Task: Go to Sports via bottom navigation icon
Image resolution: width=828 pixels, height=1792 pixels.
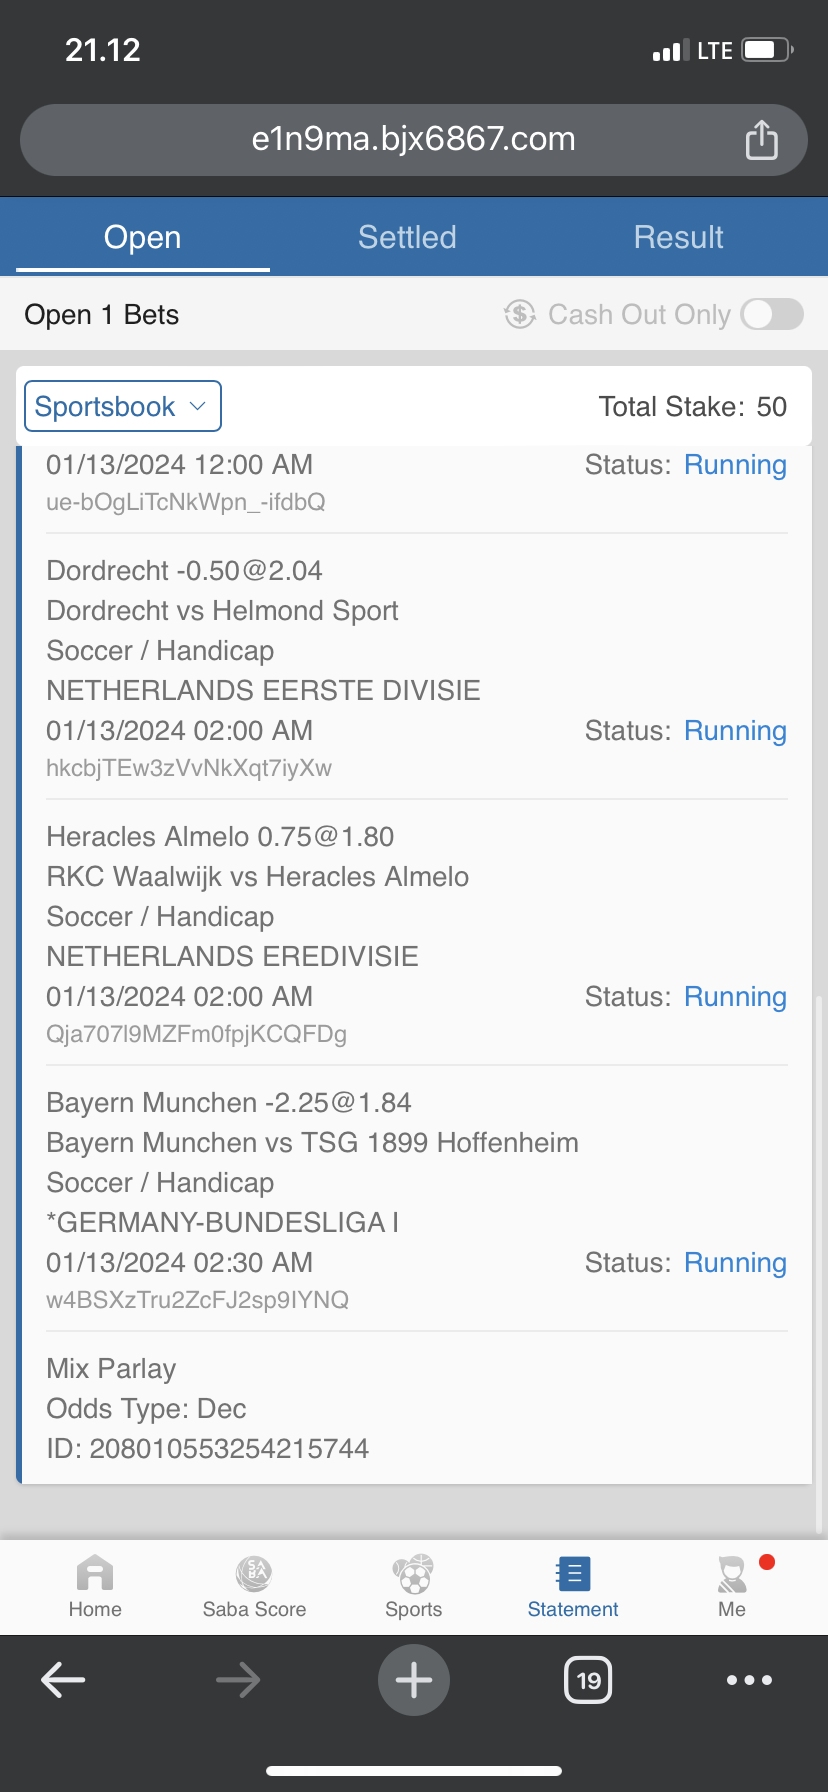Action: coord(413,1574)
